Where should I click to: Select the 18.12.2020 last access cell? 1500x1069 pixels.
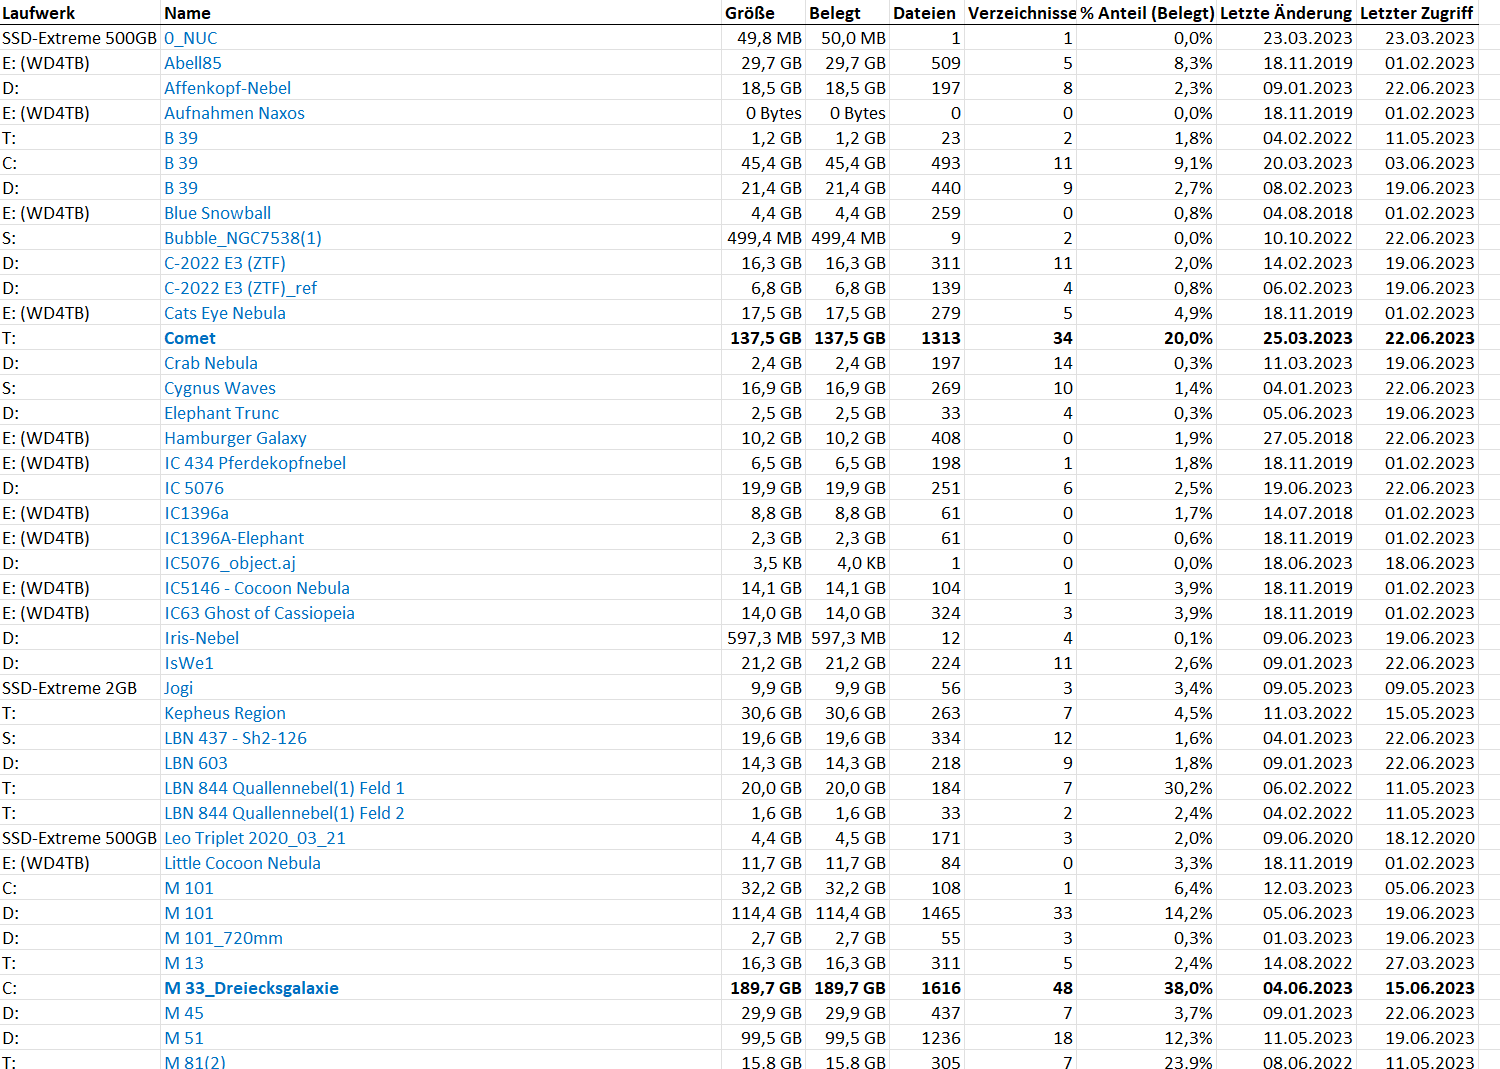click(1430, 838)
